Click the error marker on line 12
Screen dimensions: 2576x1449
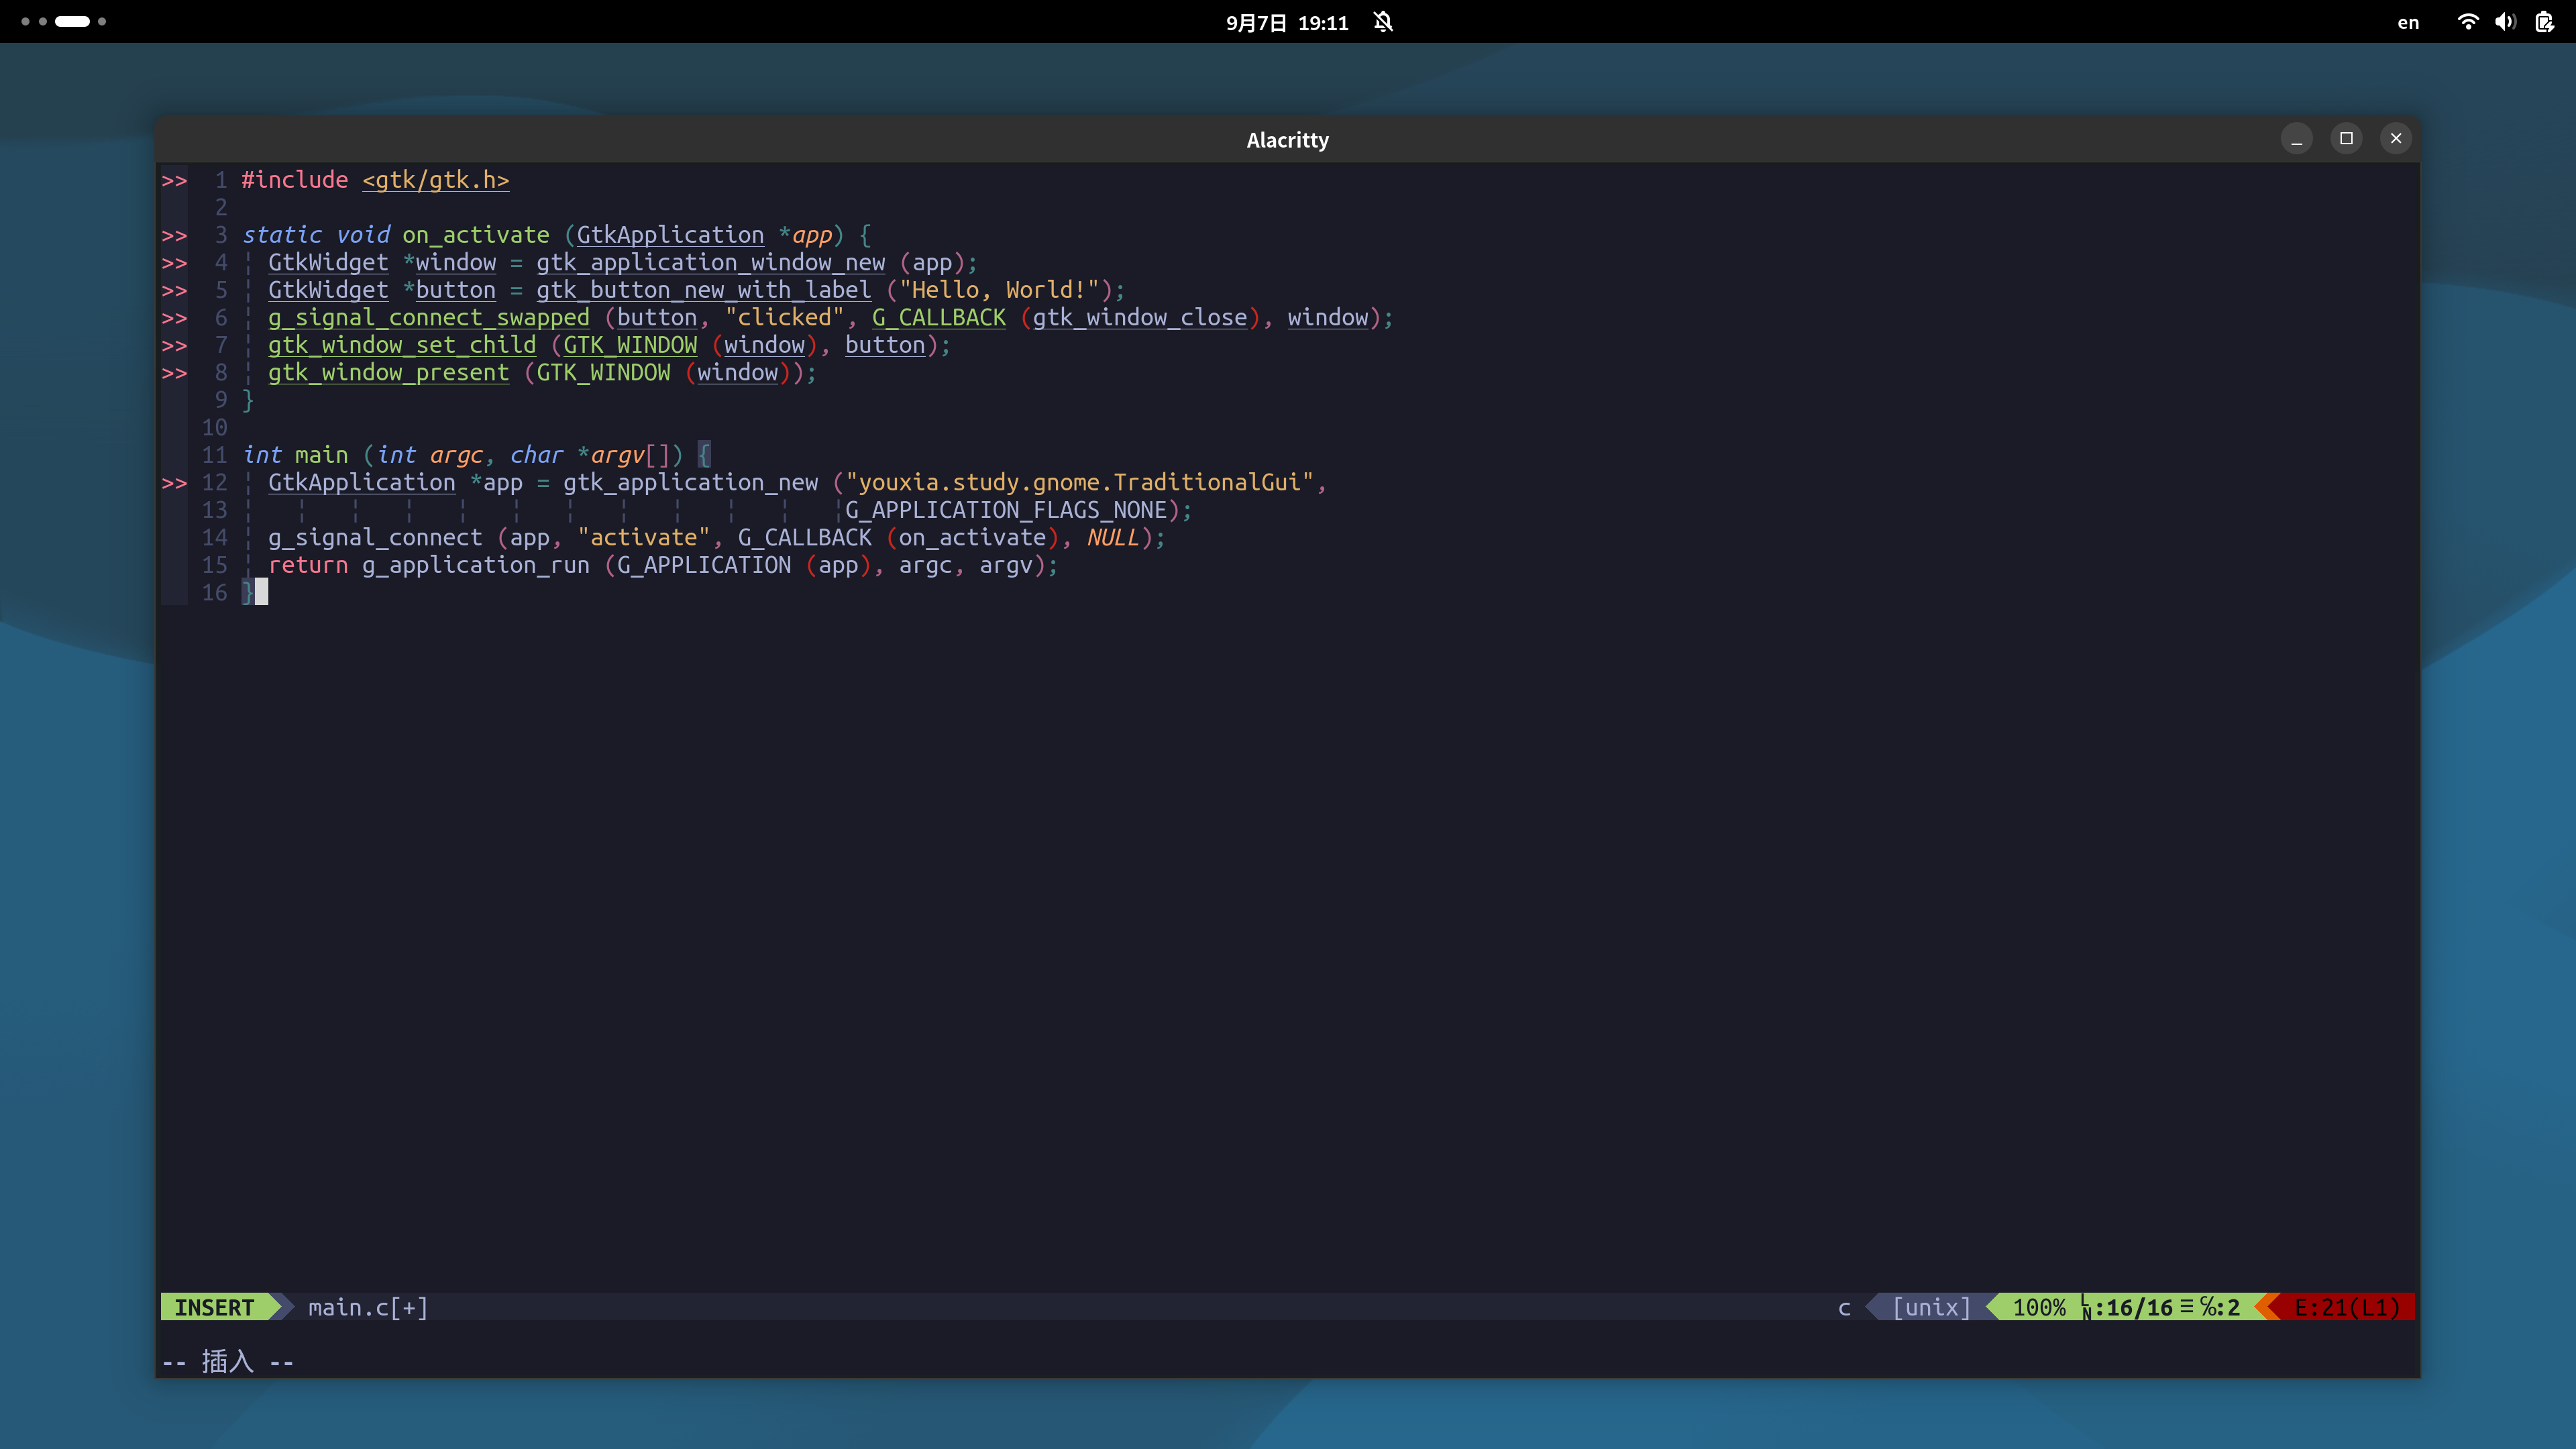click(174, 483)
